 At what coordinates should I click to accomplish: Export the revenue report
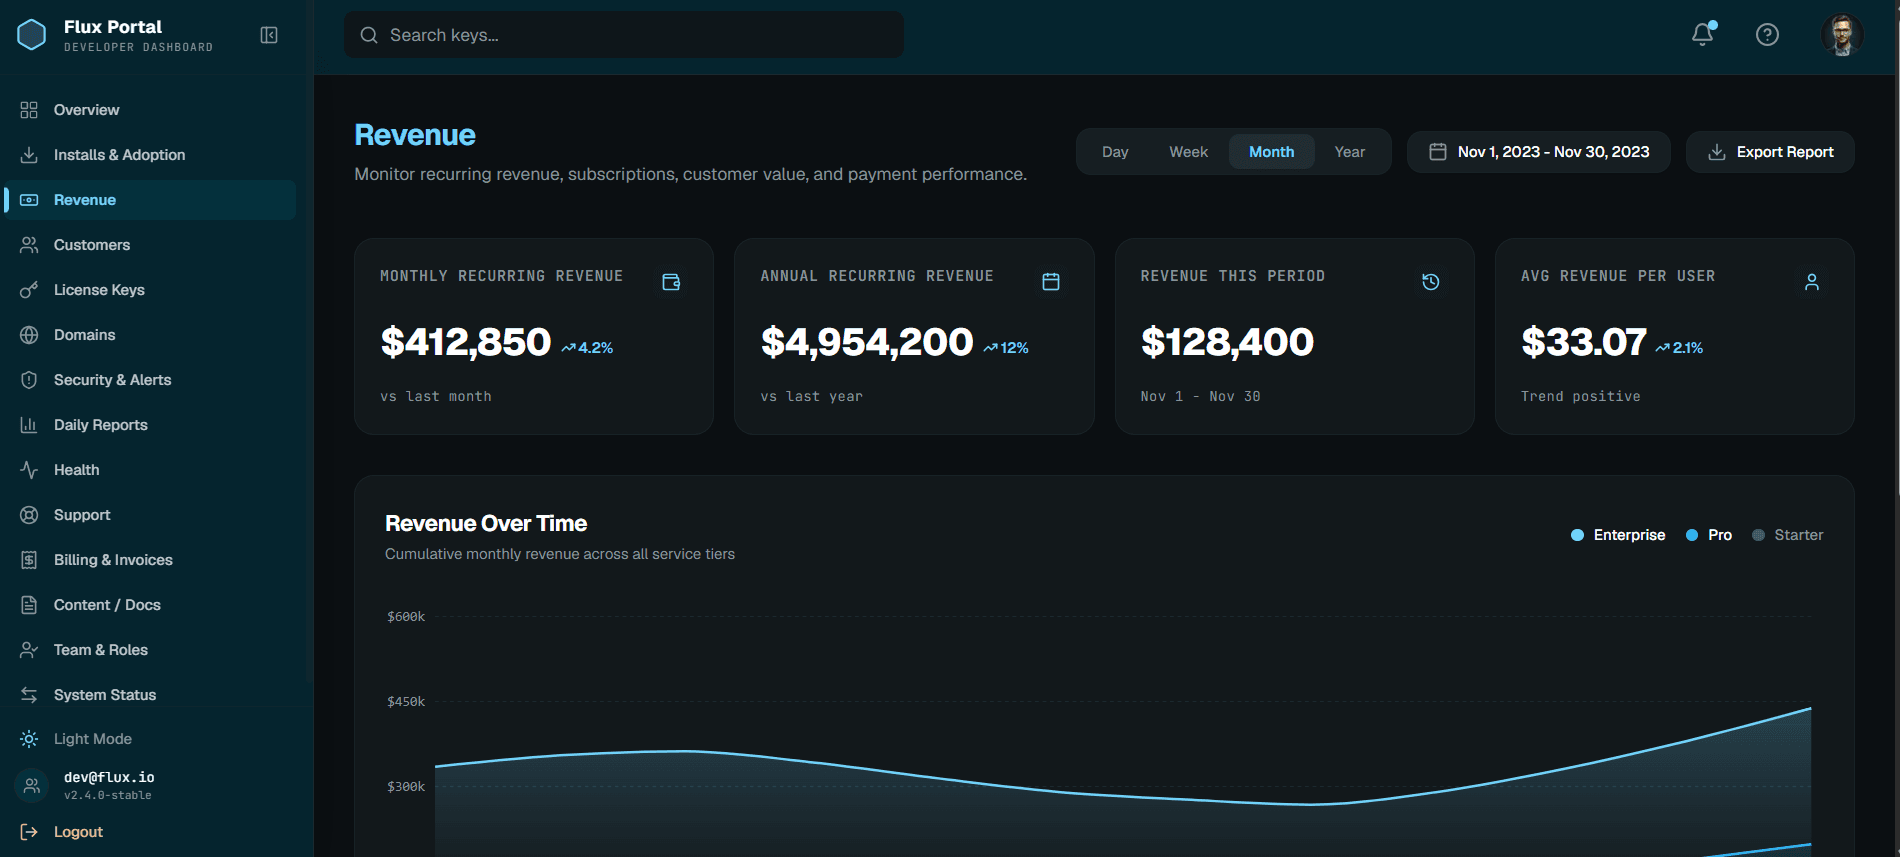(x=1770, y=152)
